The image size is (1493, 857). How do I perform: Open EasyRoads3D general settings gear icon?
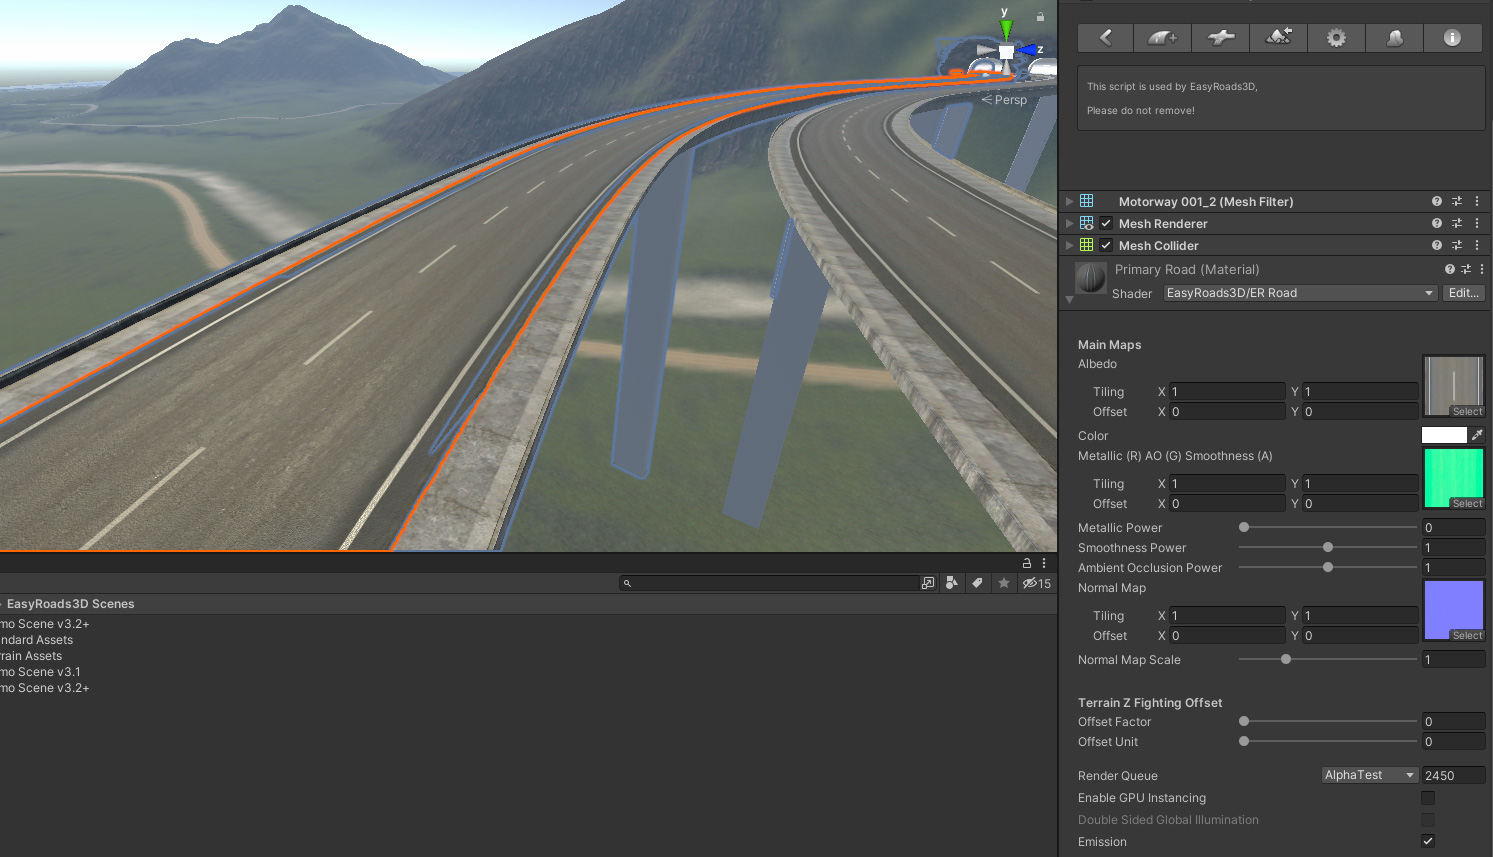(1336, 37)
